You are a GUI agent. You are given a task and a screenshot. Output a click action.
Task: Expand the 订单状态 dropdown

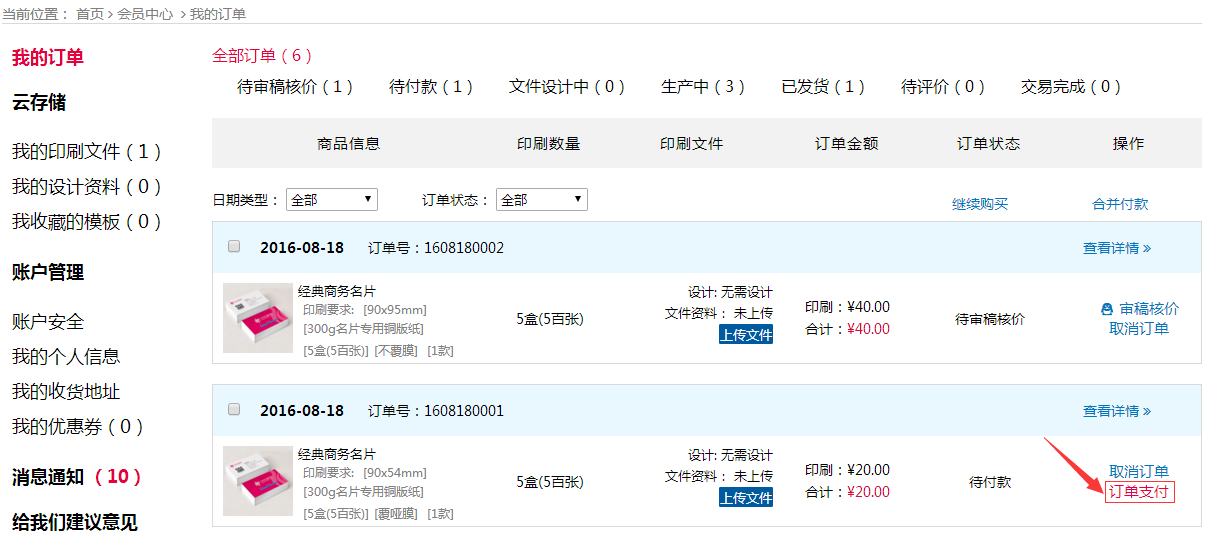(542, 200)
